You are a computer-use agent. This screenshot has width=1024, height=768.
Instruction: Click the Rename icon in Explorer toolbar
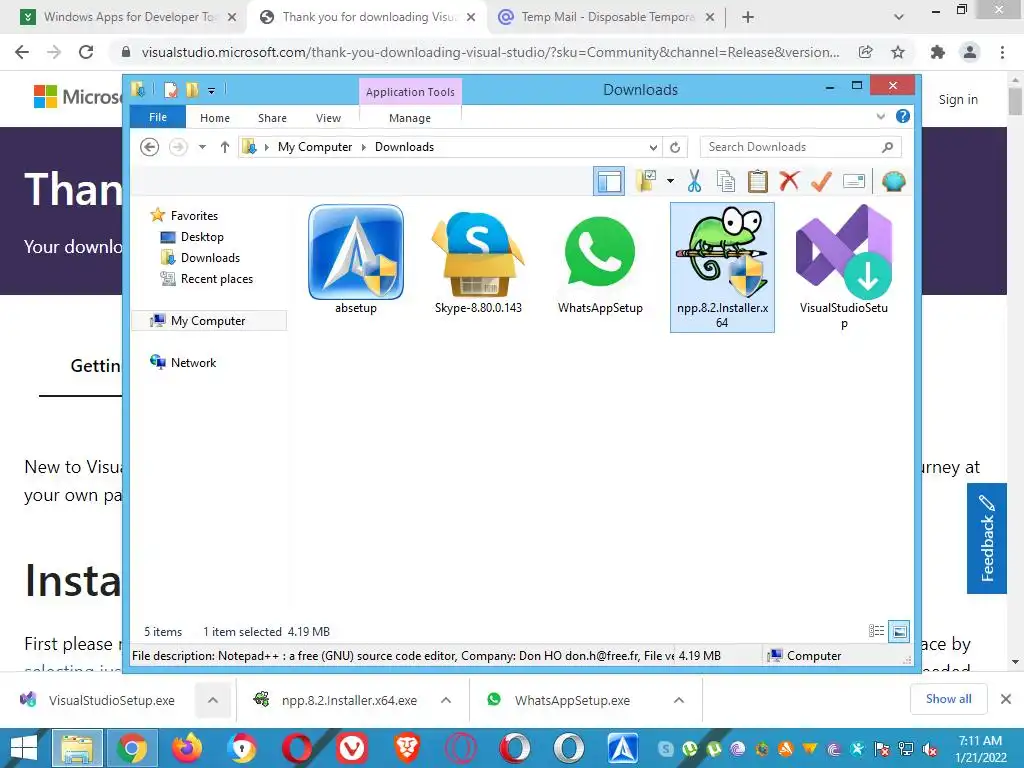(x=854, y=181)
